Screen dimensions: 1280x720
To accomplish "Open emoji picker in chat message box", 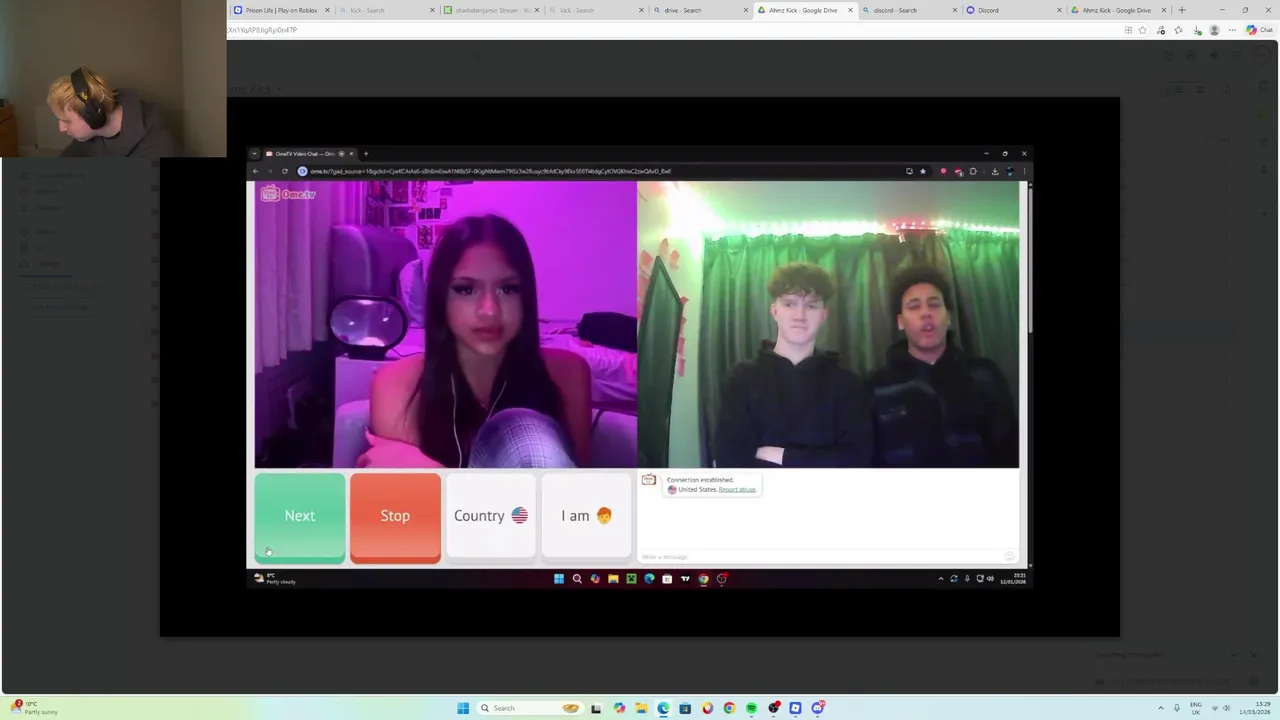I will (1009, 557).
